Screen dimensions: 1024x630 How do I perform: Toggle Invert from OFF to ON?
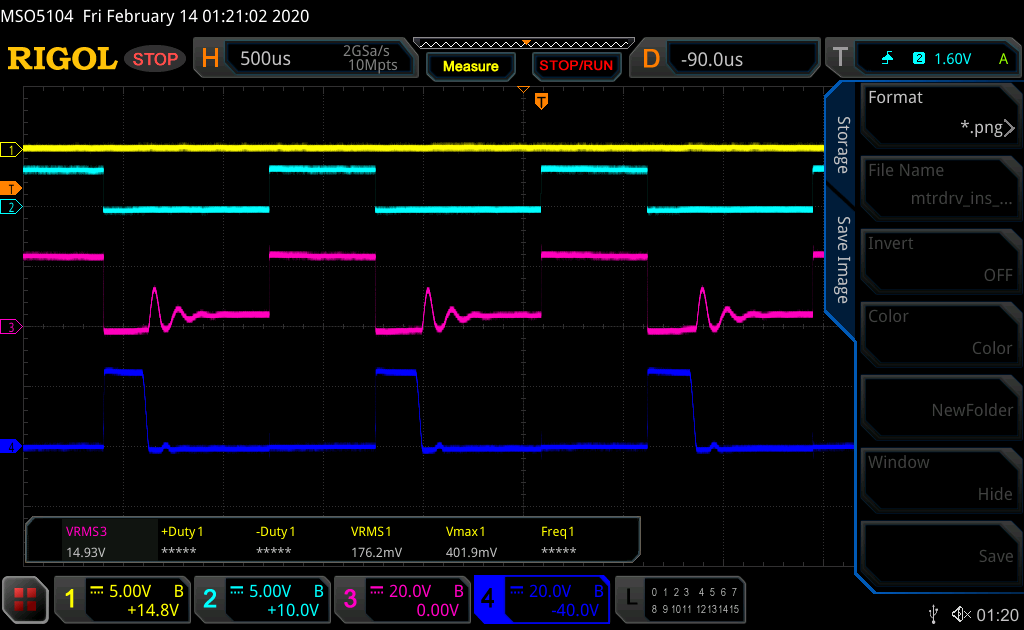click(x=940, y=261)
